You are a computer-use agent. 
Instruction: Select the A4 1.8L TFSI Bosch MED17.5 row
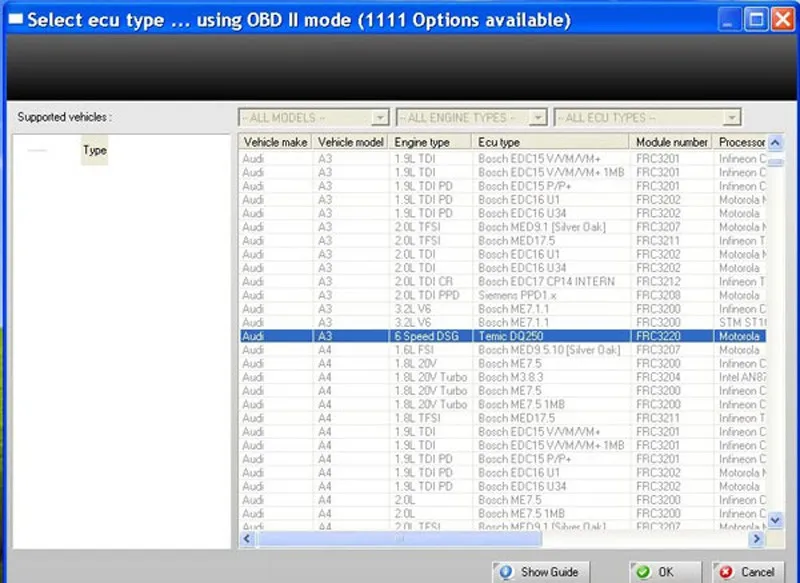point(503,418)
